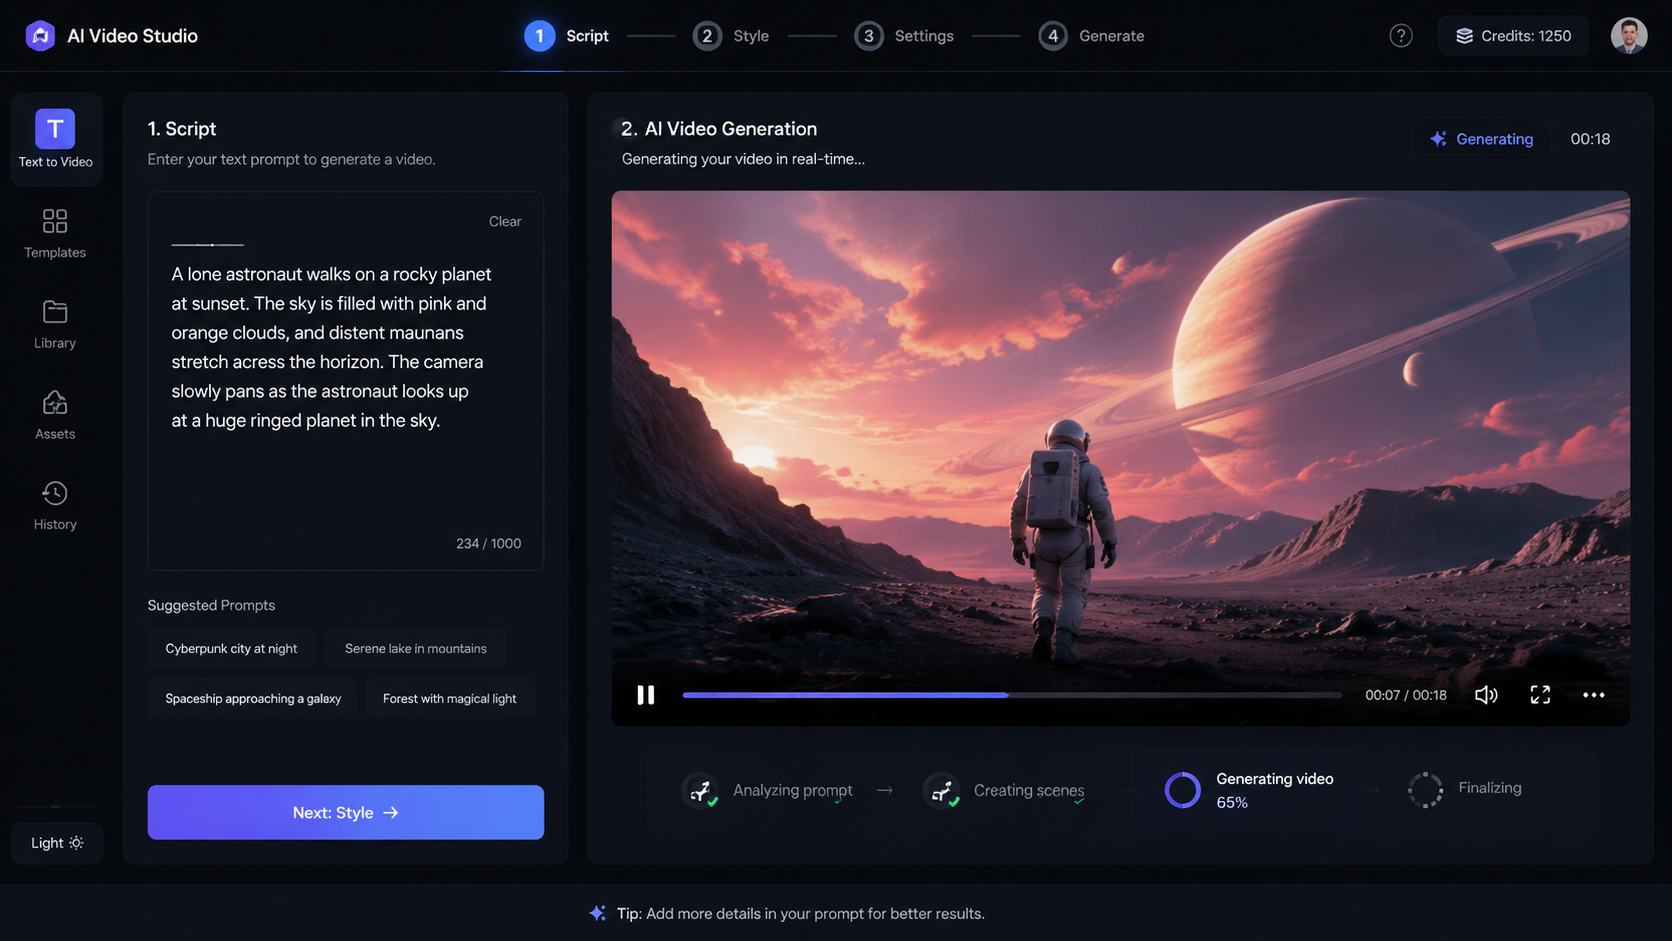Open the user profile avatar
Image resolution: width=1672 pixels, height=941 pixels.
[x=1629, y=36]
